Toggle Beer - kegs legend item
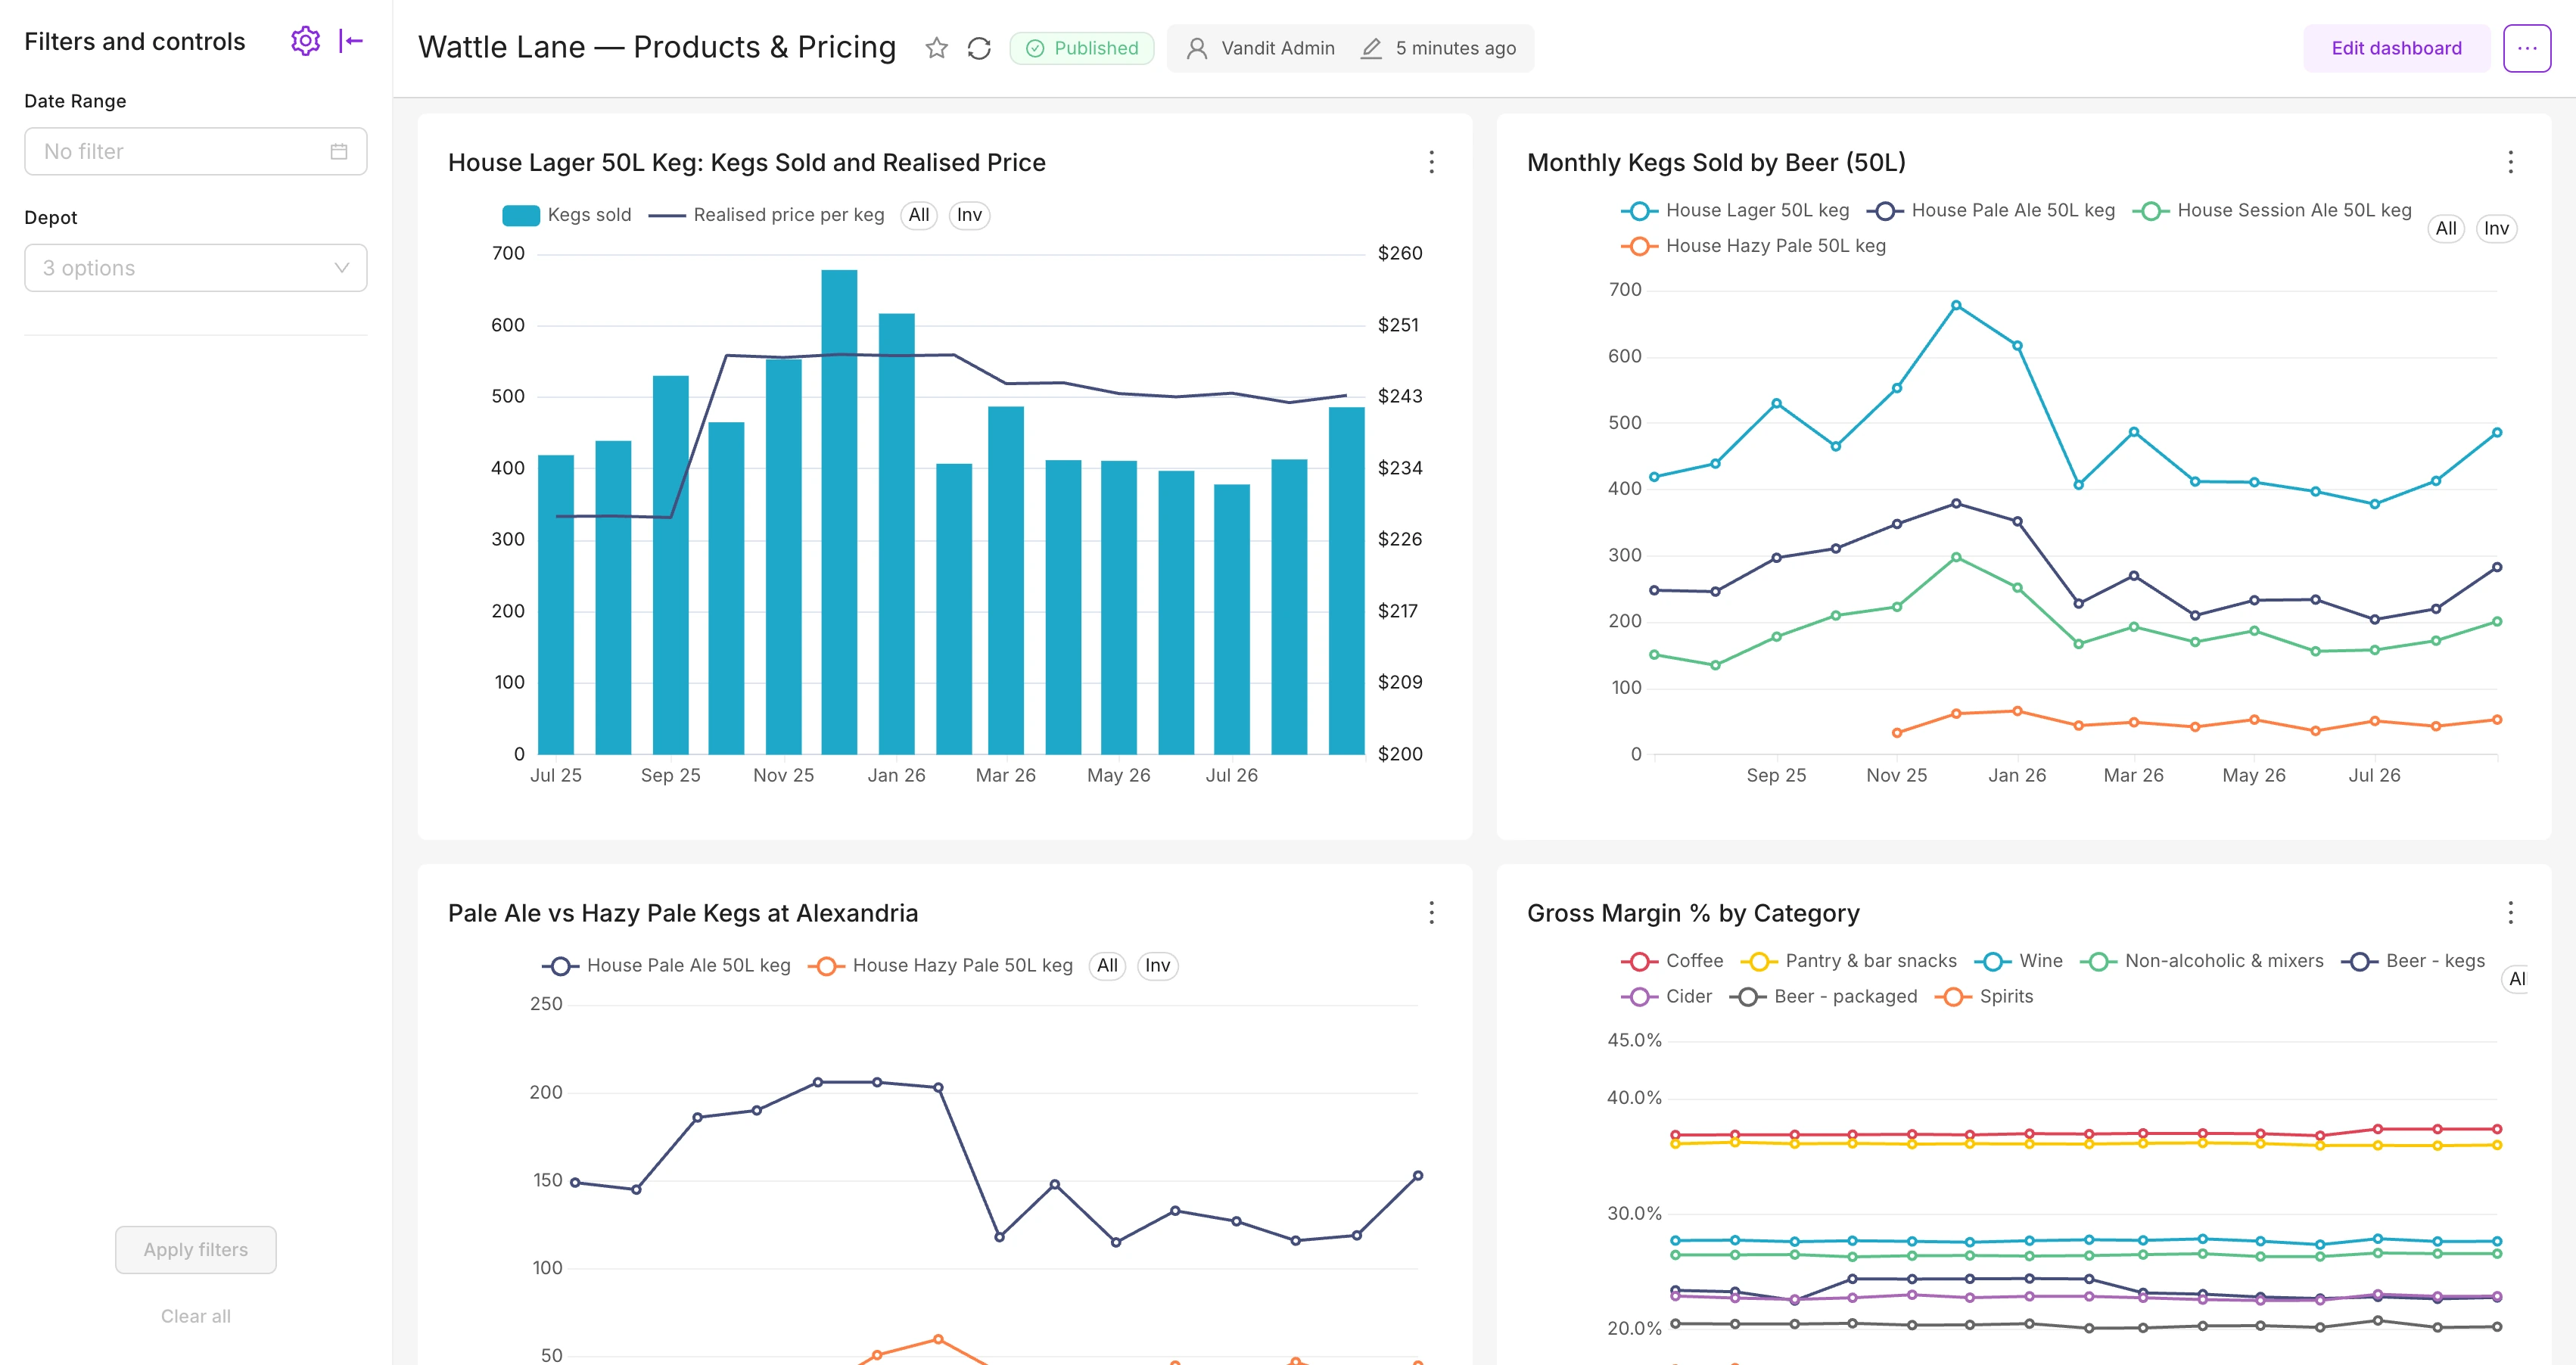This screenshot has height=1365, width=2576. coord(2413,961)
